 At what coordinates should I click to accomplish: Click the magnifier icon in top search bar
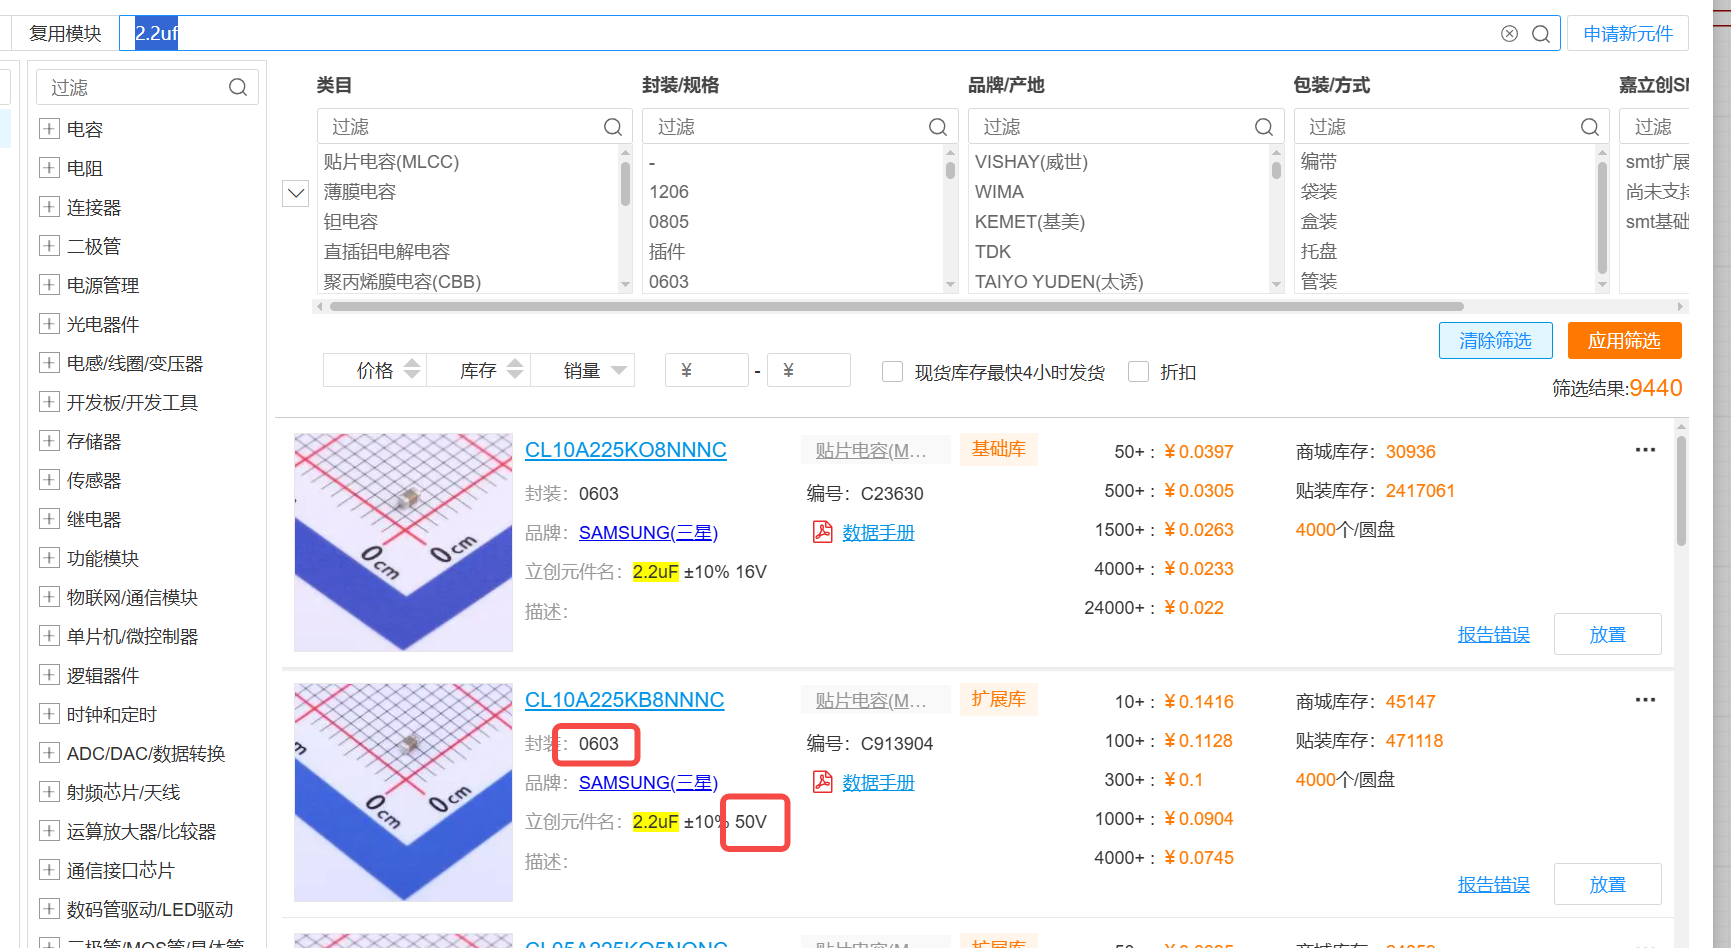(x=1541, y=34)
